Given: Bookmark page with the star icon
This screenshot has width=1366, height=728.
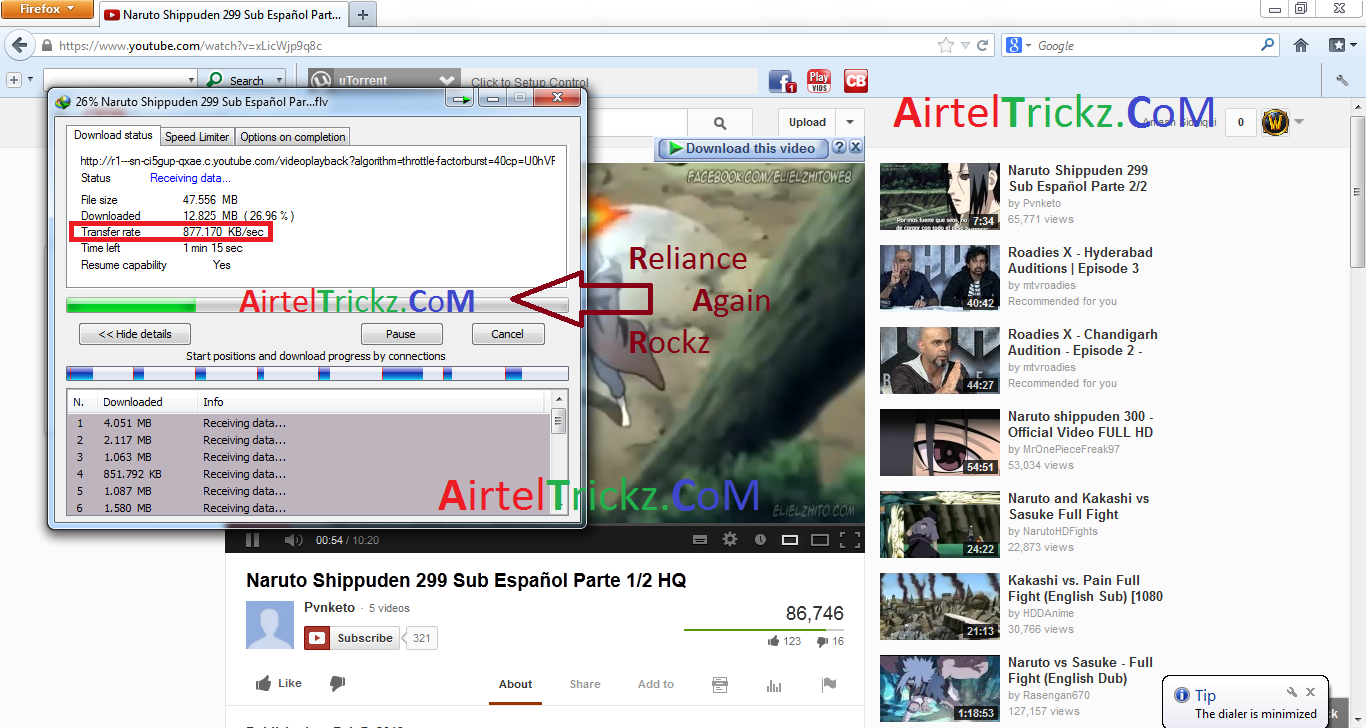Looking at the screenshot, I should (945, 45).
